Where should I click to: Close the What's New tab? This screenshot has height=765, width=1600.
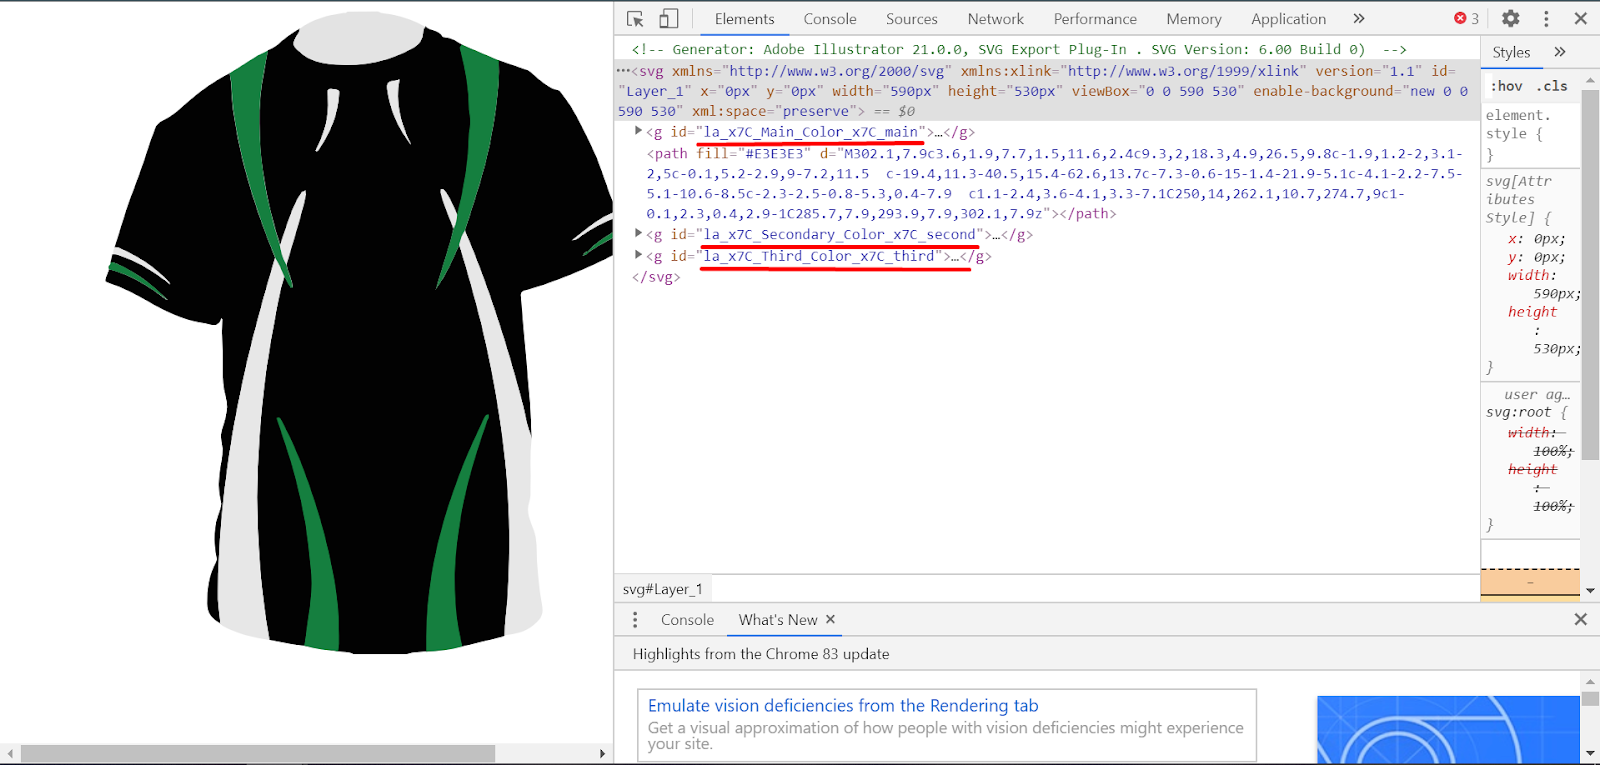click(830, 620)
